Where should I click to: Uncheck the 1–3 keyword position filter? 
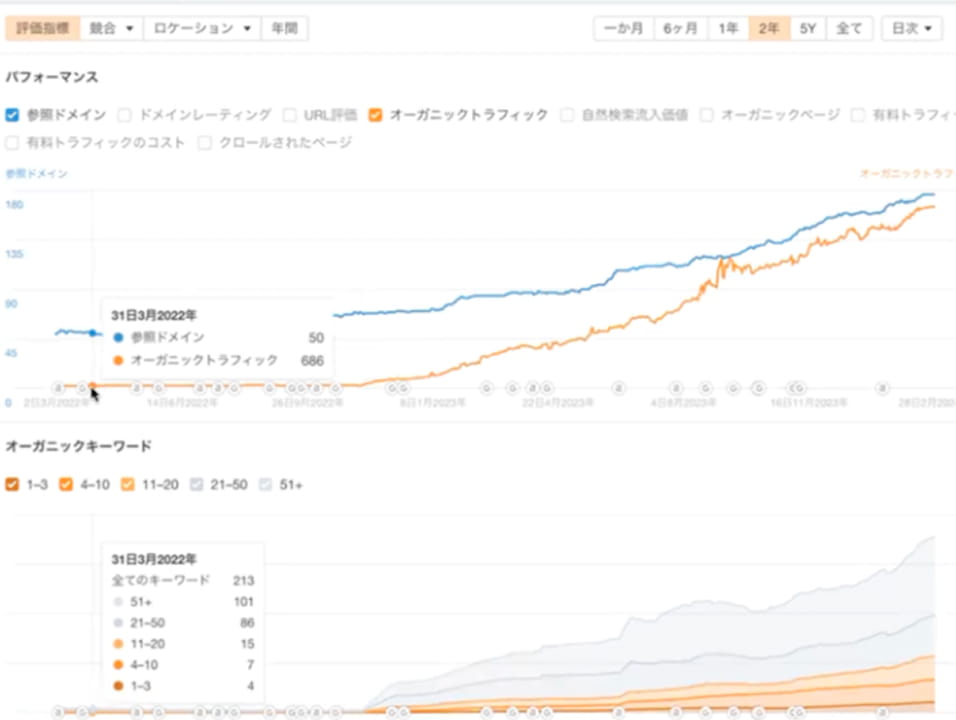tap(12, 485)
